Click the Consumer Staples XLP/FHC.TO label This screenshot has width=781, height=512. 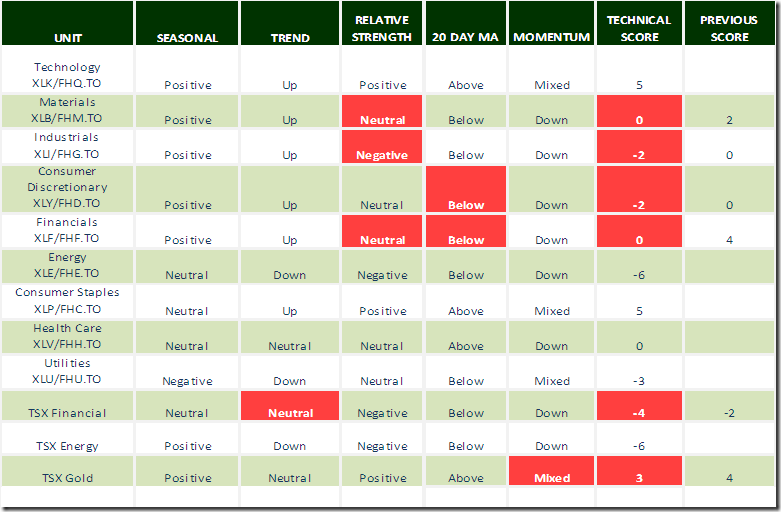tap(68, 301)
